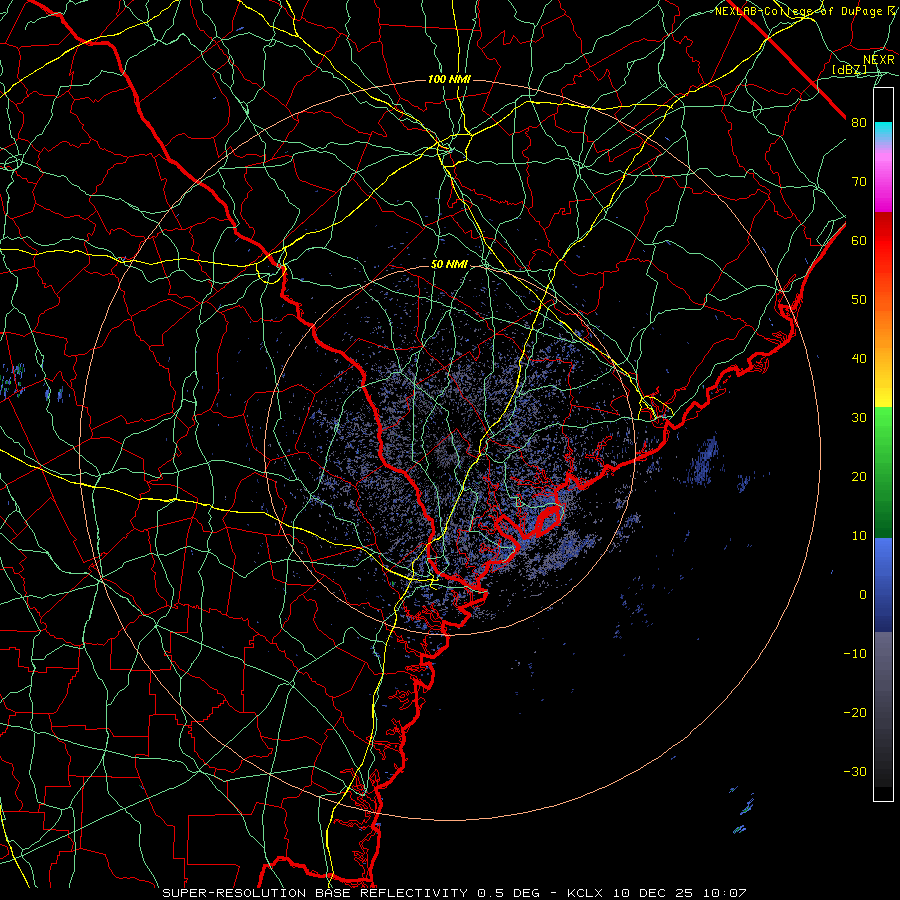Click the -30 value on the dBZ scale
Image resolution: width=900 pixels, height=900 pixels.
click(855, 771)
